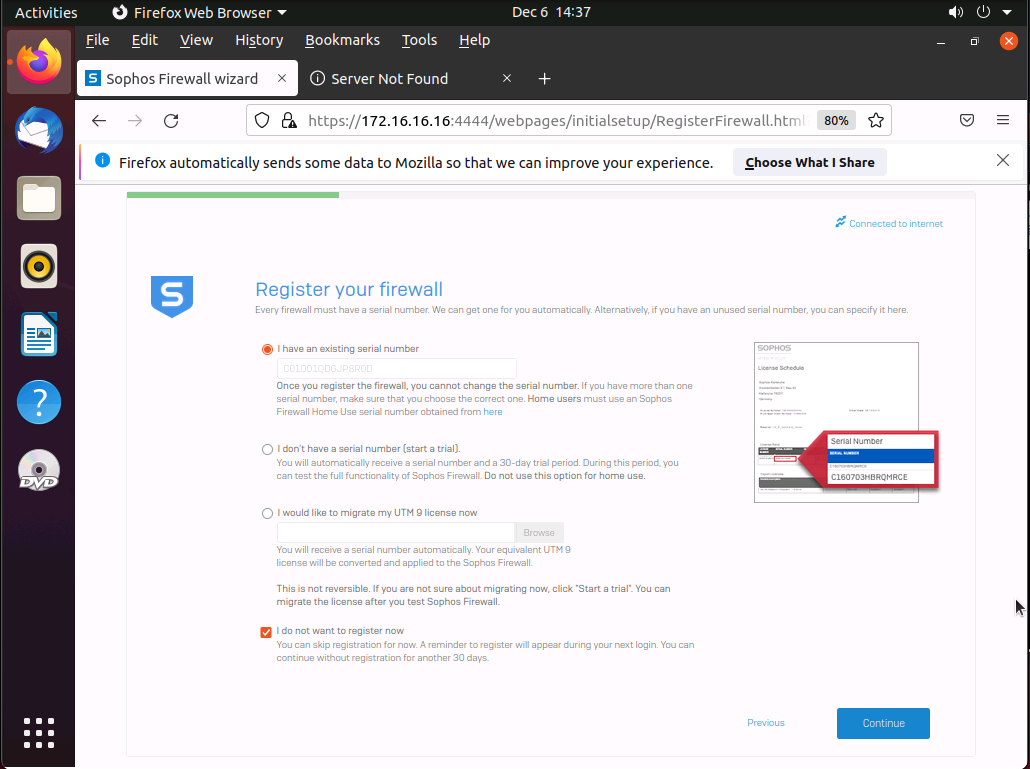Open the 80% zoom level indicator

point(835,121)
